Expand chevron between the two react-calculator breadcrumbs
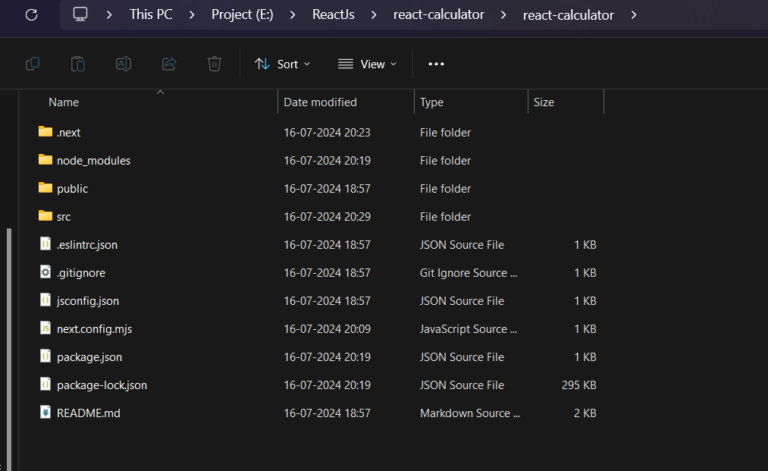 point(504,15)
